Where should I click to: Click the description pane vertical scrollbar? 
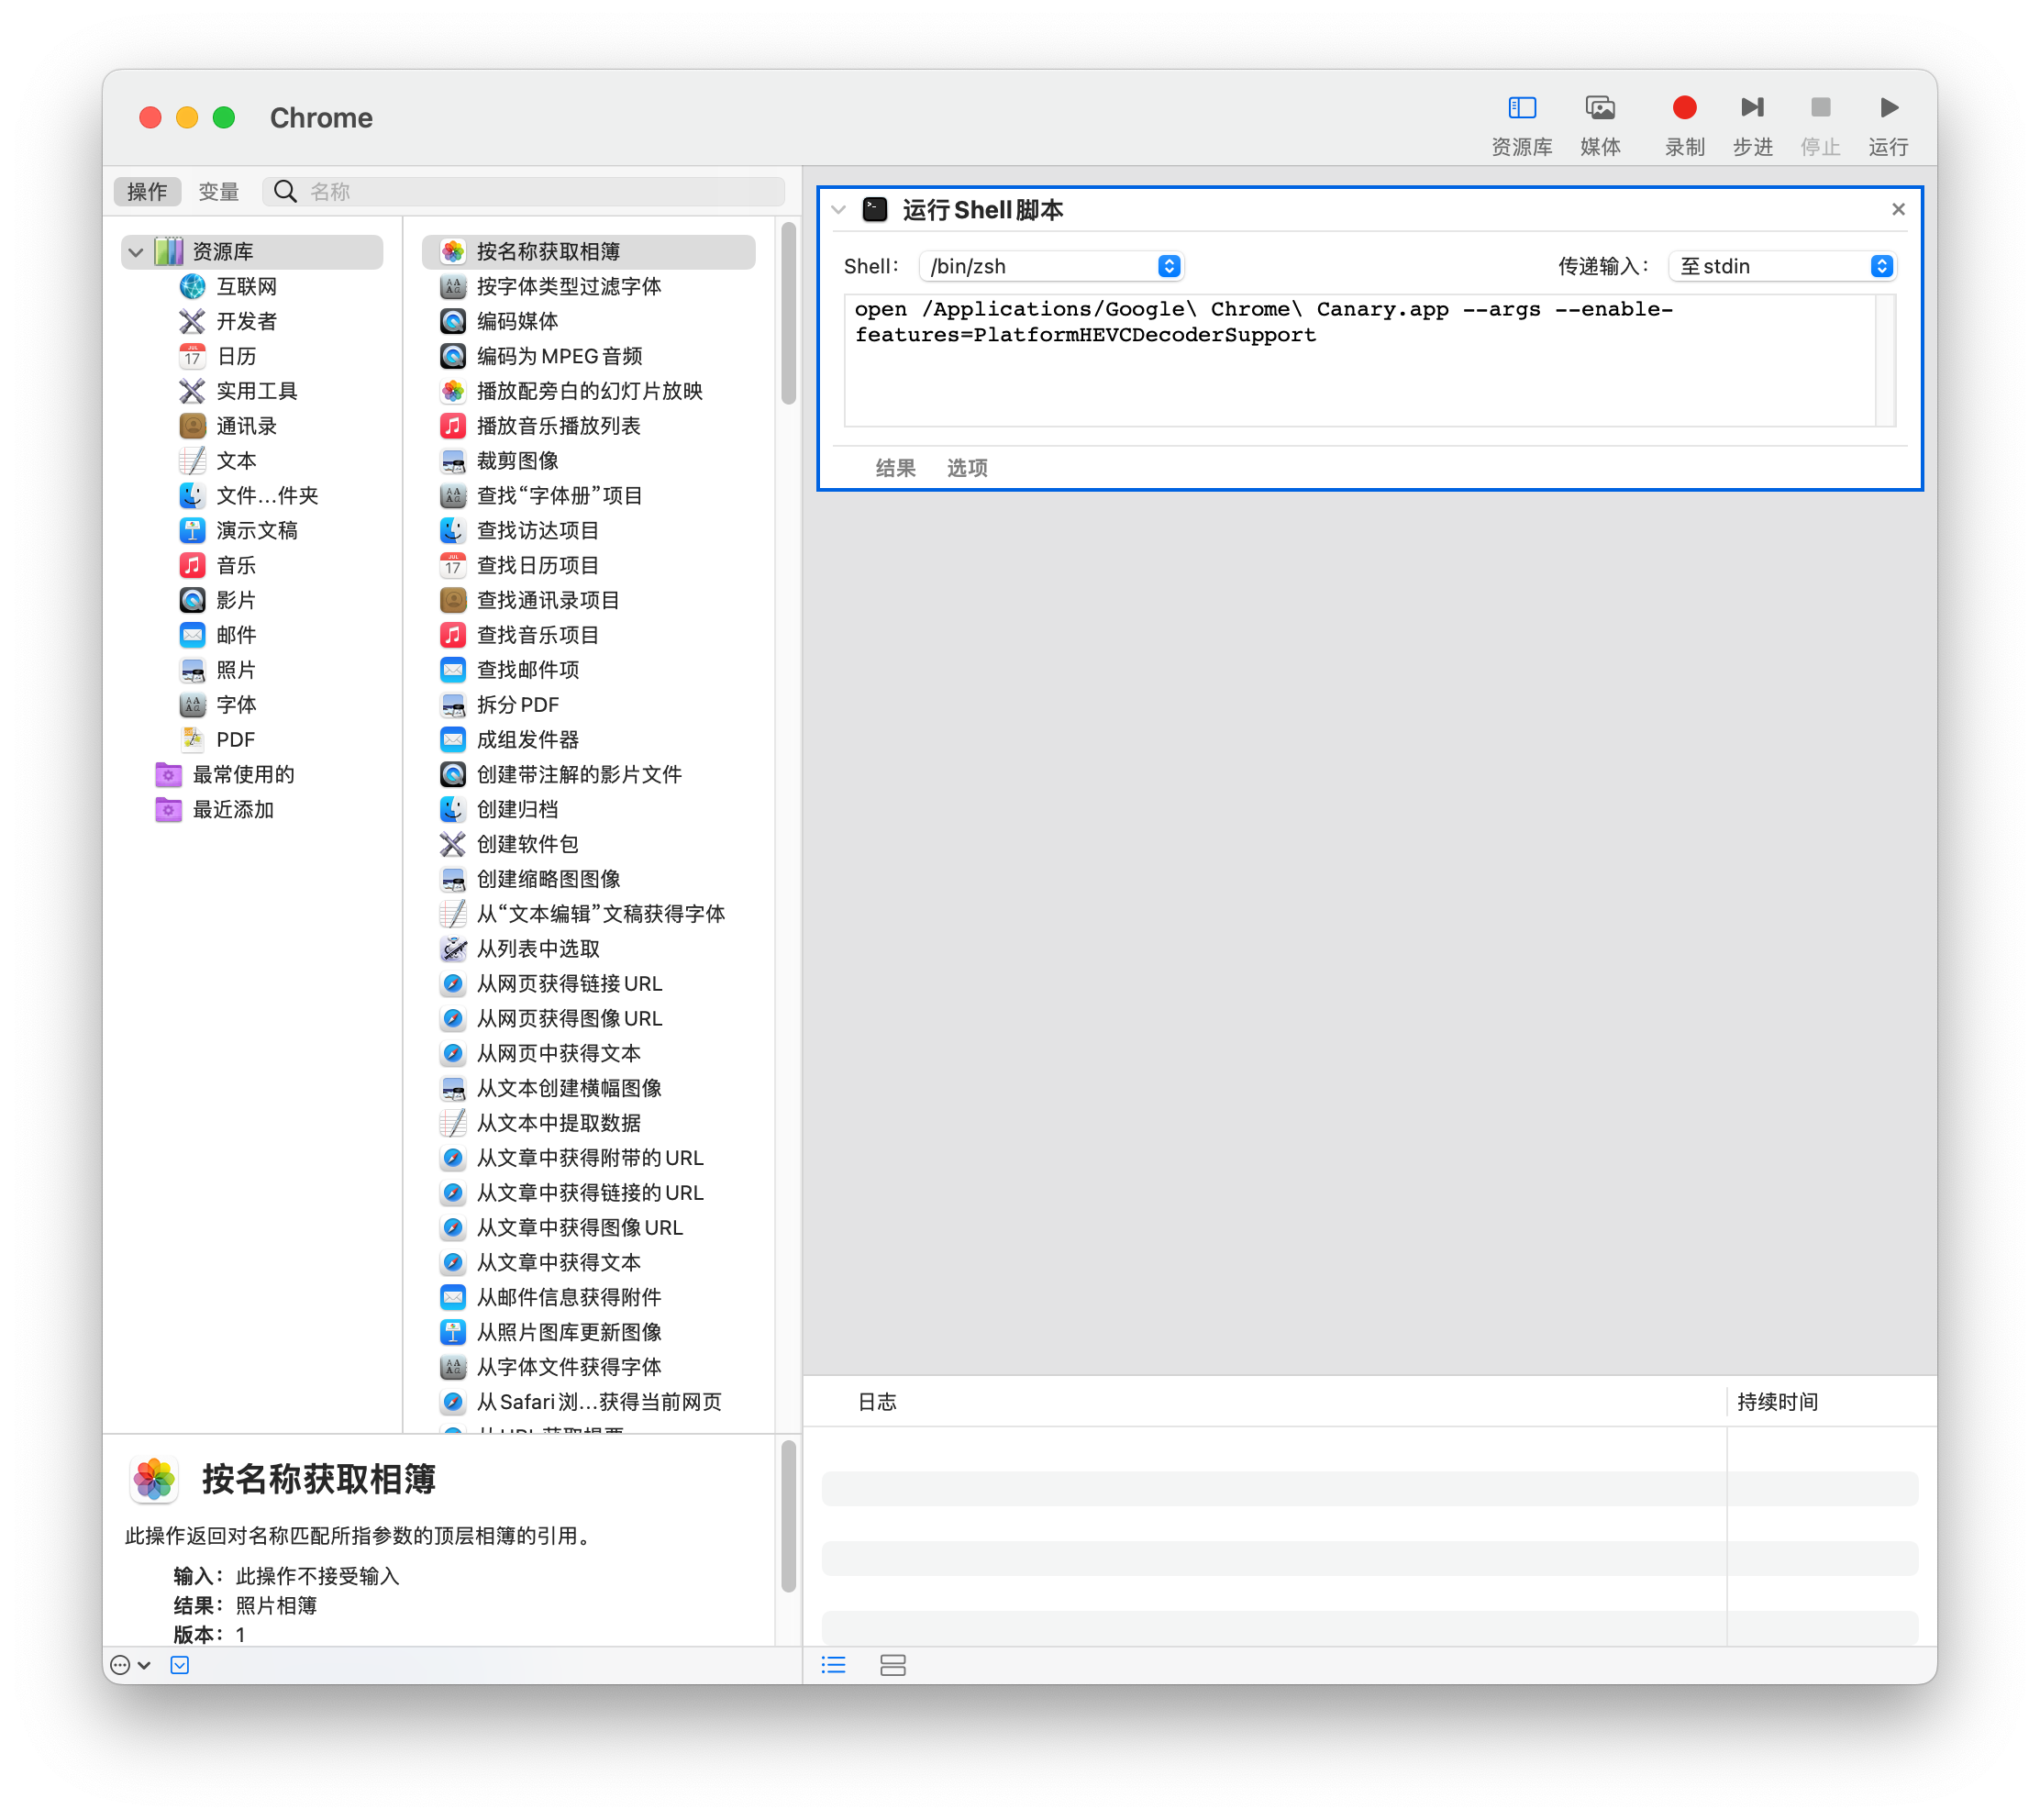(x=789, y=1517)
